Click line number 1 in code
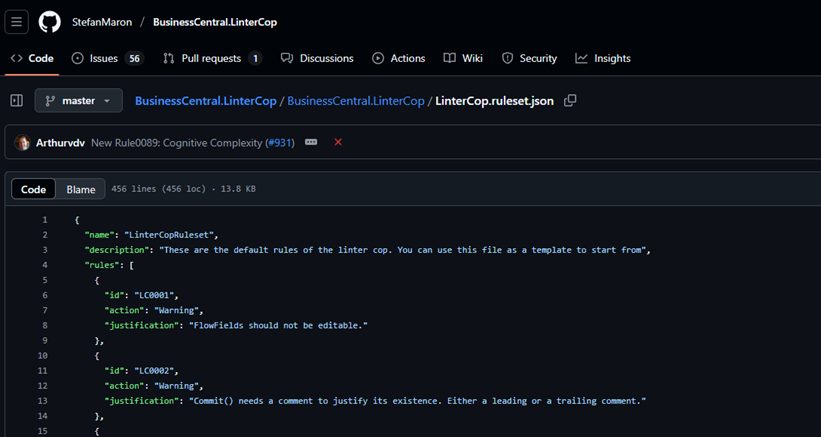Viewport: 821px width, 437px height. pyautogui.click(x=45, y=220)
